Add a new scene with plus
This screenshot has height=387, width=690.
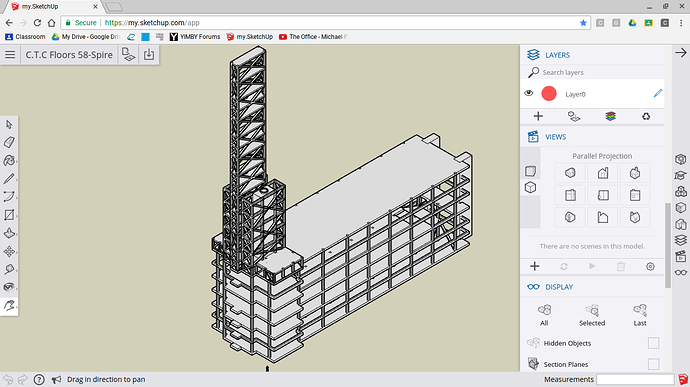click(x=535, y=266)
